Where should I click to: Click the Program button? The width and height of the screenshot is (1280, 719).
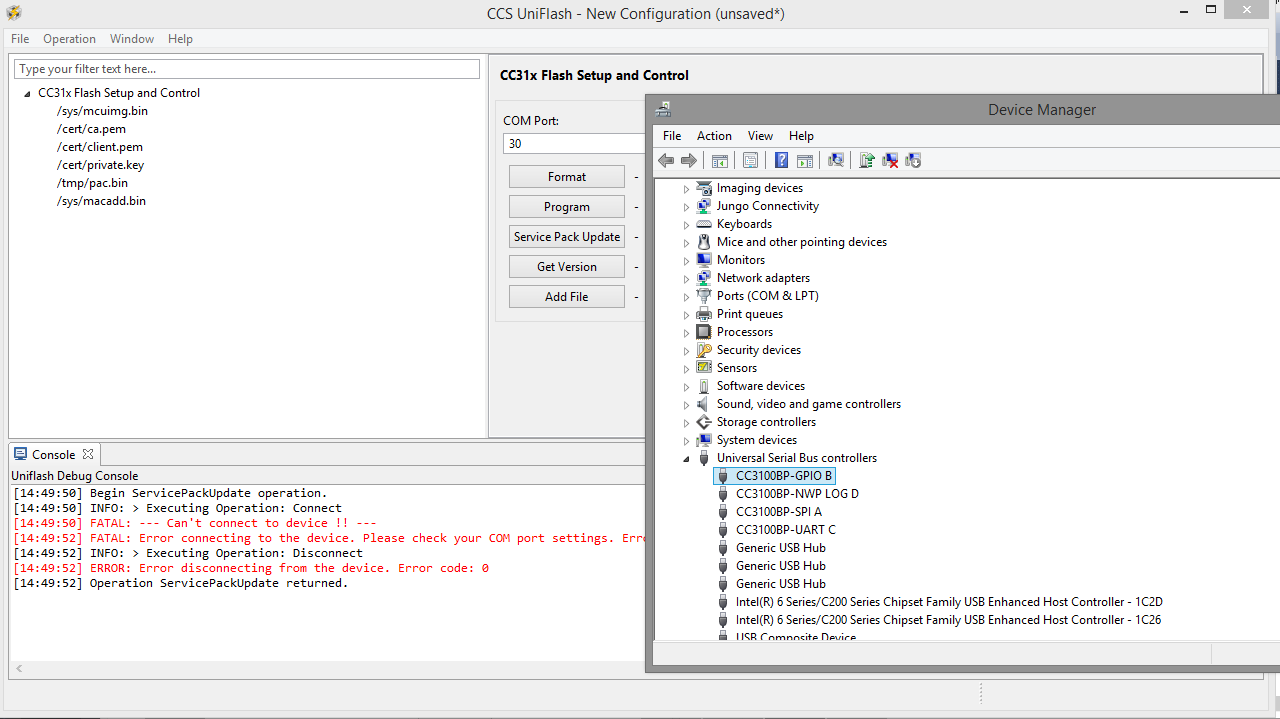567,207
